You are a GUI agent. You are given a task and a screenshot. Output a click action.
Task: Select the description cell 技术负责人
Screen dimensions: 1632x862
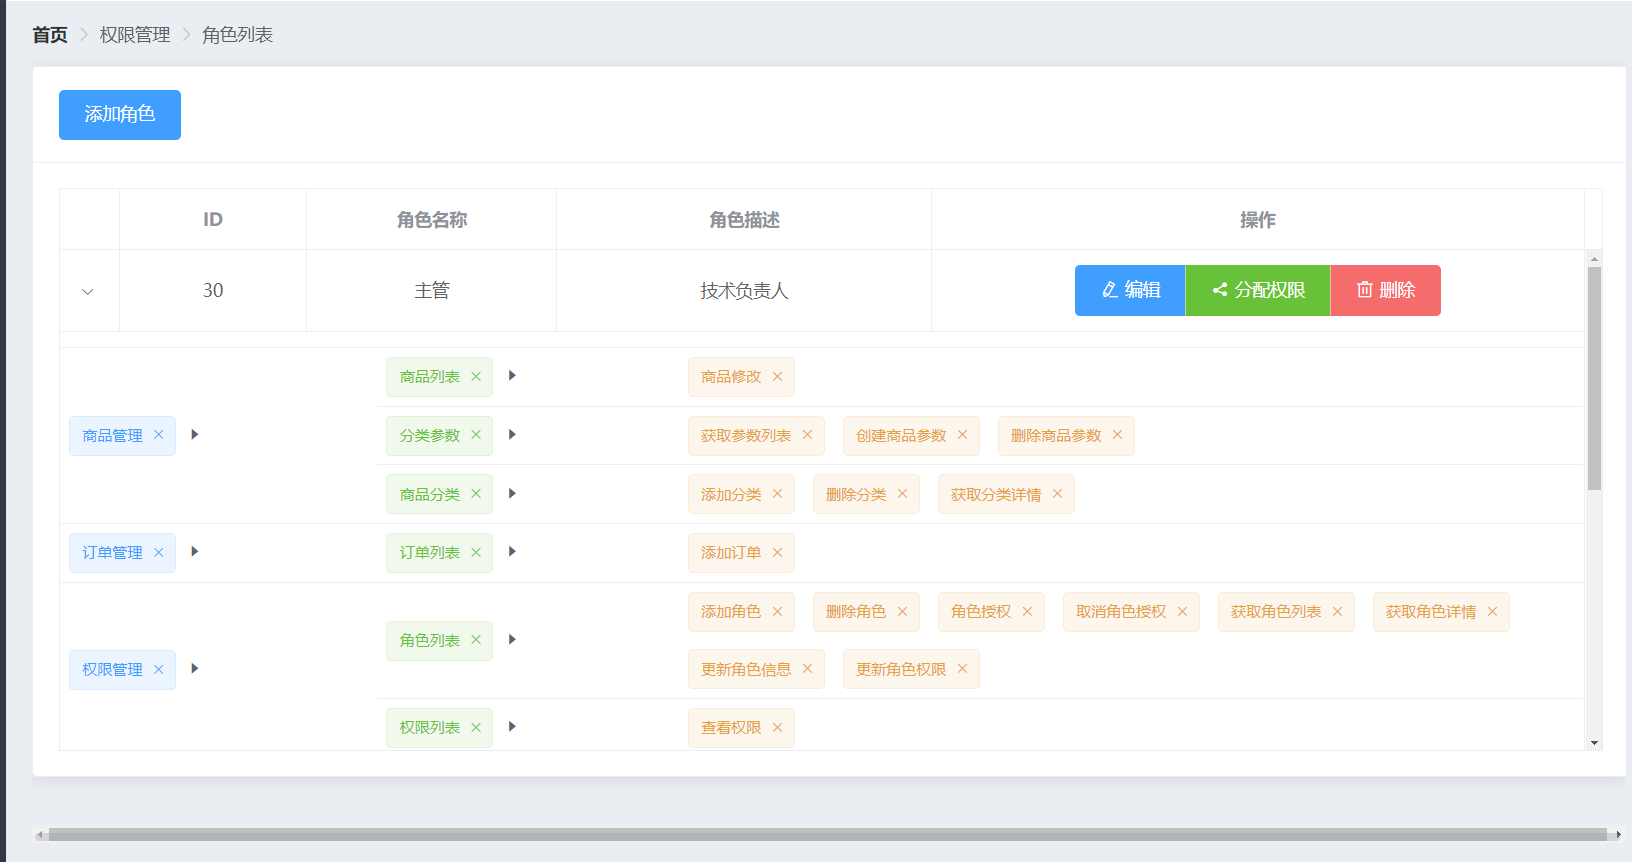click(744, 291)
